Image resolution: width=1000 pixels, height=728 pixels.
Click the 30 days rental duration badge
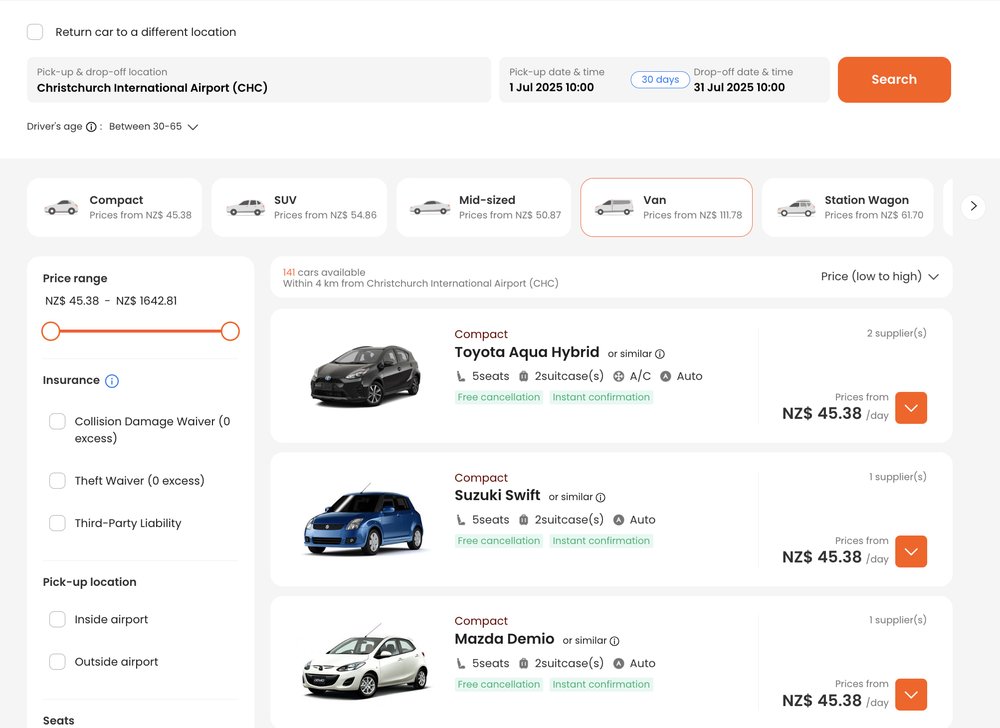pyautogui.click(x=659, y=79)
